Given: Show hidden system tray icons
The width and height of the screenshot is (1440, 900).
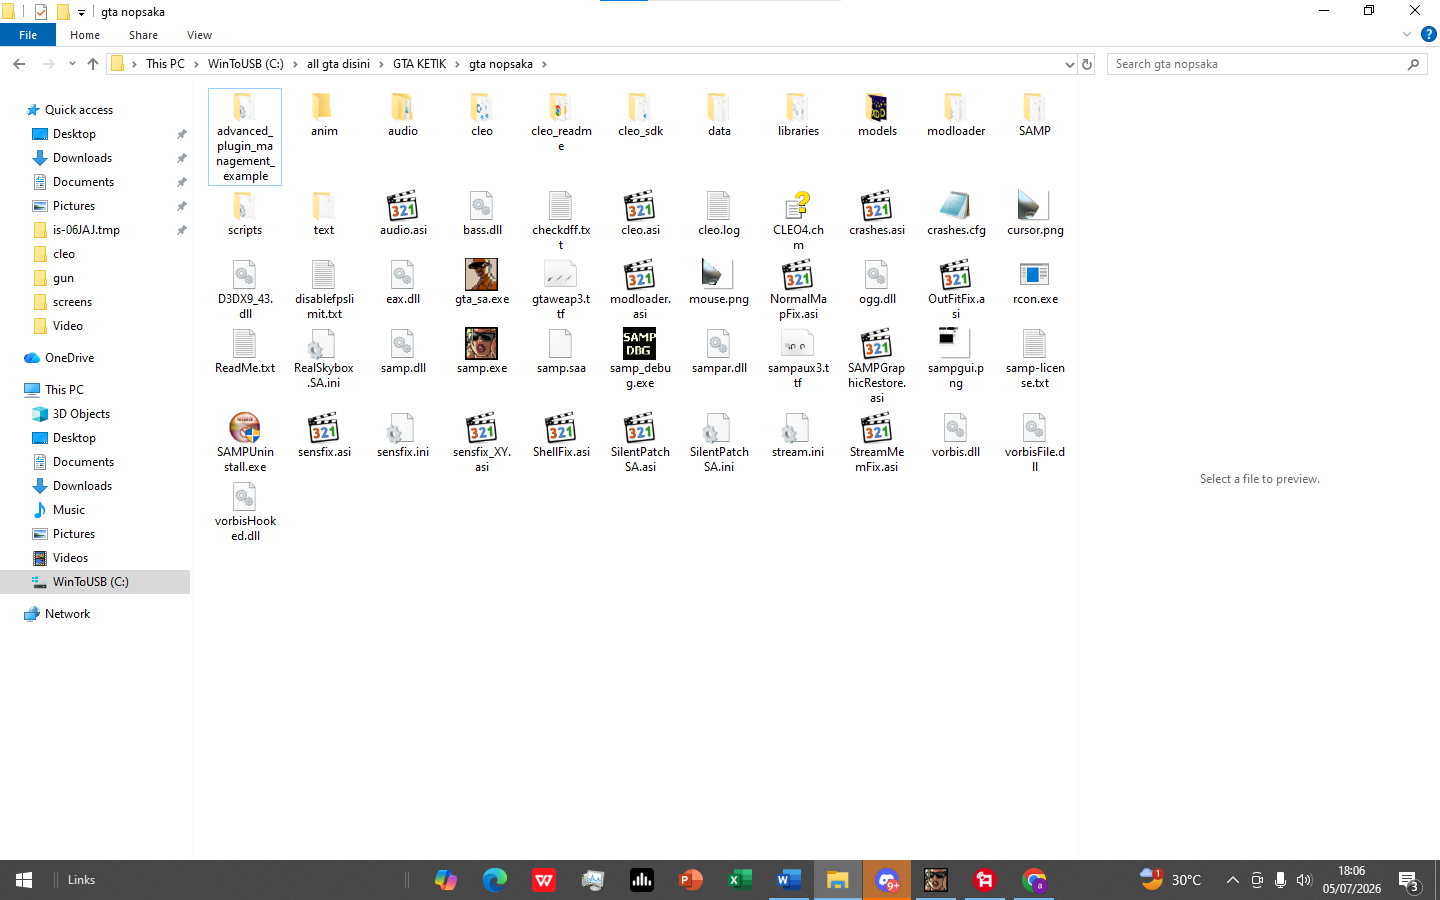Looking at the screenshot, I should (1233, 880).
